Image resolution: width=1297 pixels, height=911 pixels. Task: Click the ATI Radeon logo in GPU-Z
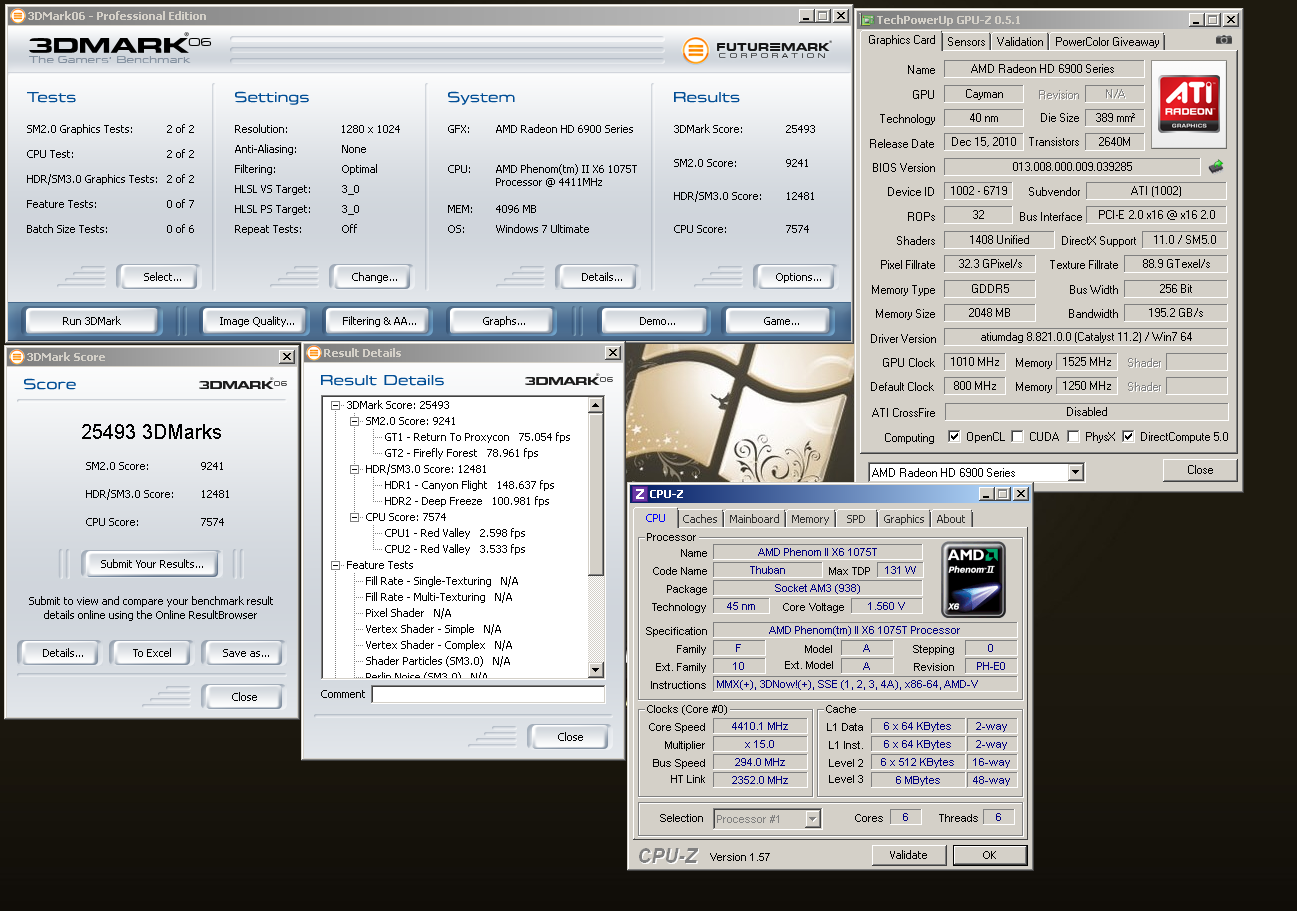1188,103
